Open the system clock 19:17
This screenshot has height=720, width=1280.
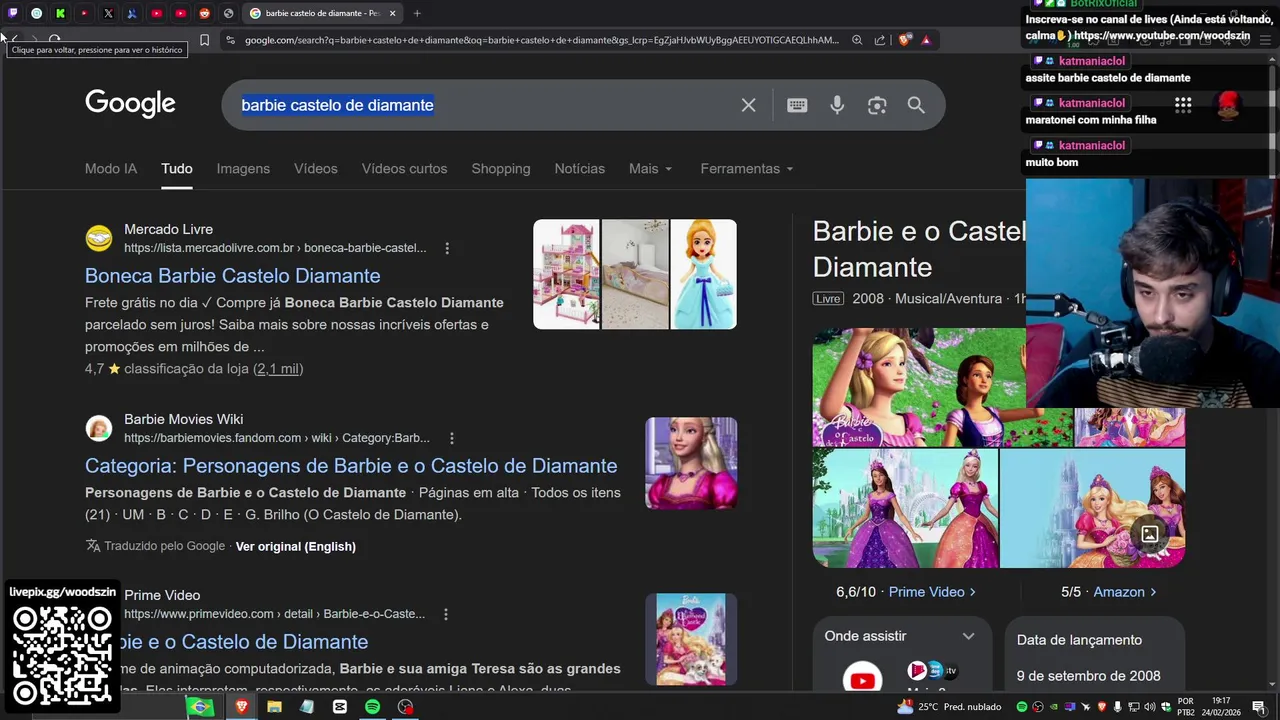click(x=1220, y=707)
